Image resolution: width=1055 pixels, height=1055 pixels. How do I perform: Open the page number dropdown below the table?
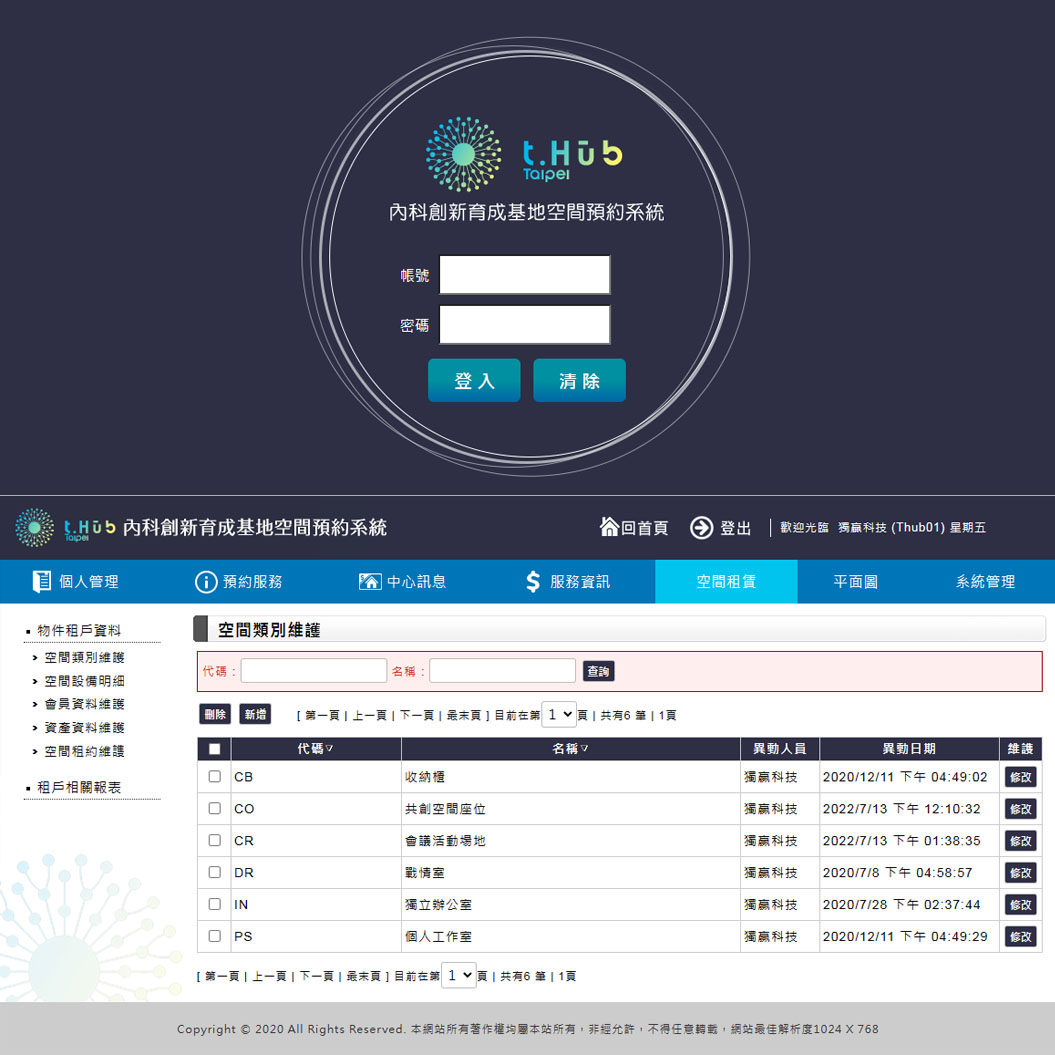click(x=459, y=976)
